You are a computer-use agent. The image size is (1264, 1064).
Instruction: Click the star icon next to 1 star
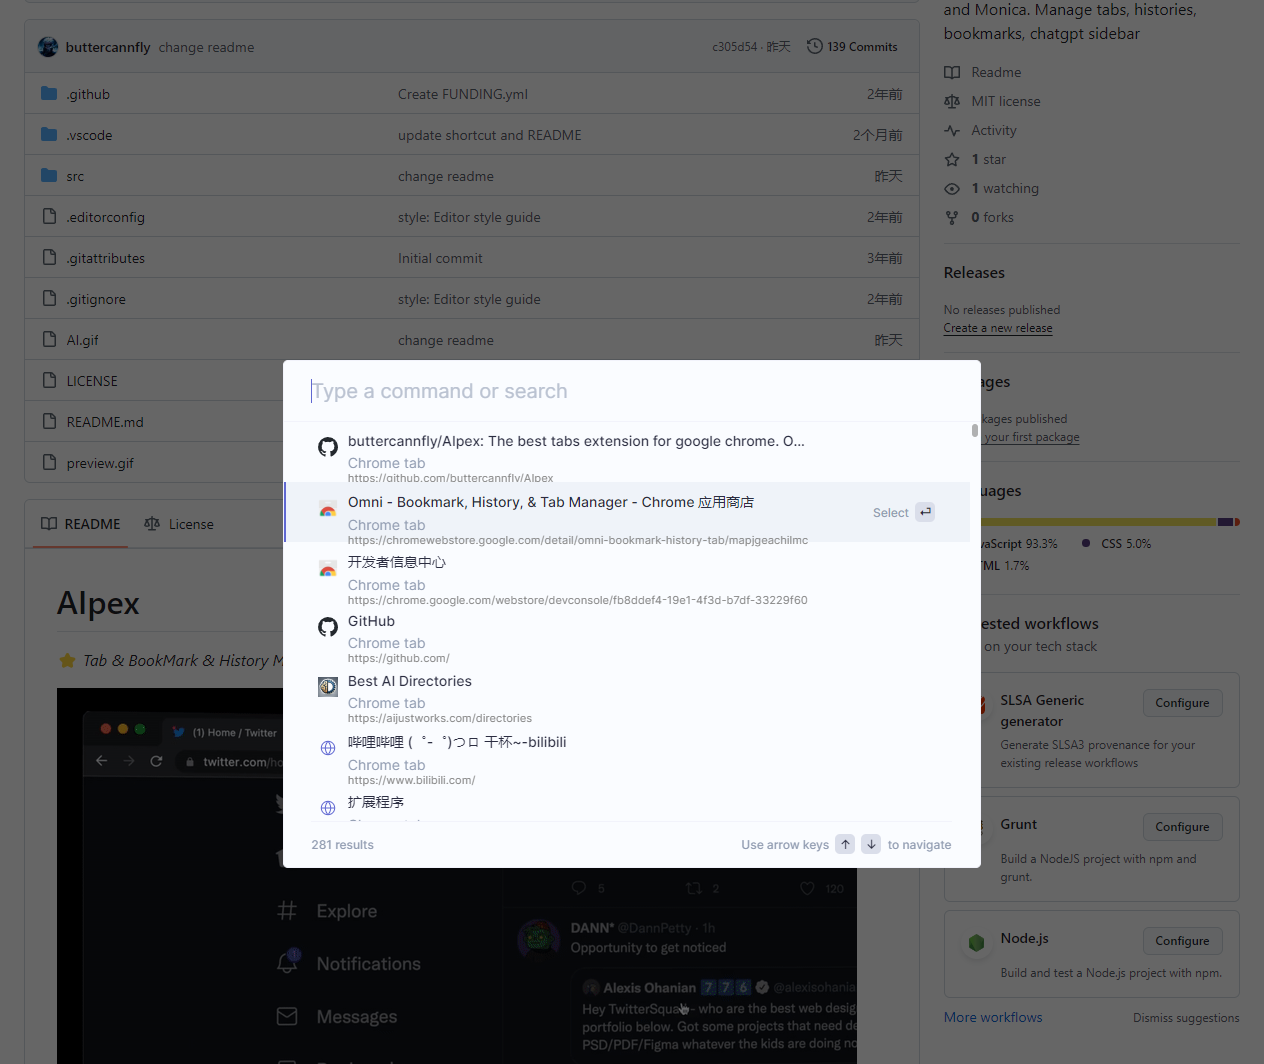click(x=952, y=159)
